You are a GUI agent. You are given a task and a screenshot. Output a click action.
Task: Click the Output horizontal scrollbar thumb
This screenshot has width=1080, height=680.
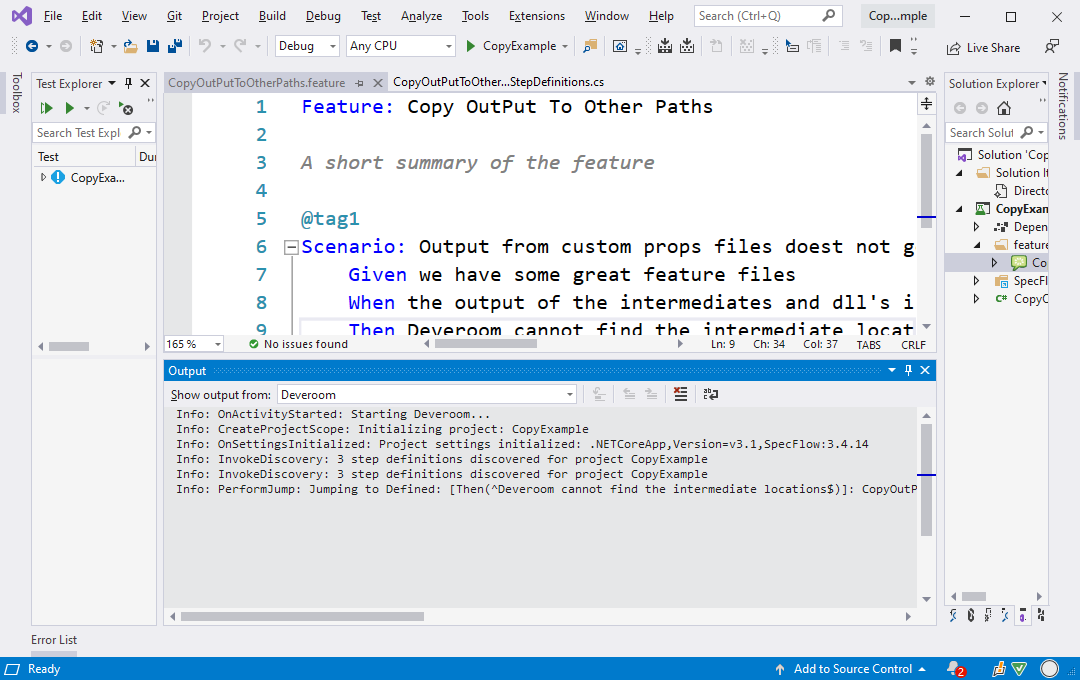click(302, 617)
